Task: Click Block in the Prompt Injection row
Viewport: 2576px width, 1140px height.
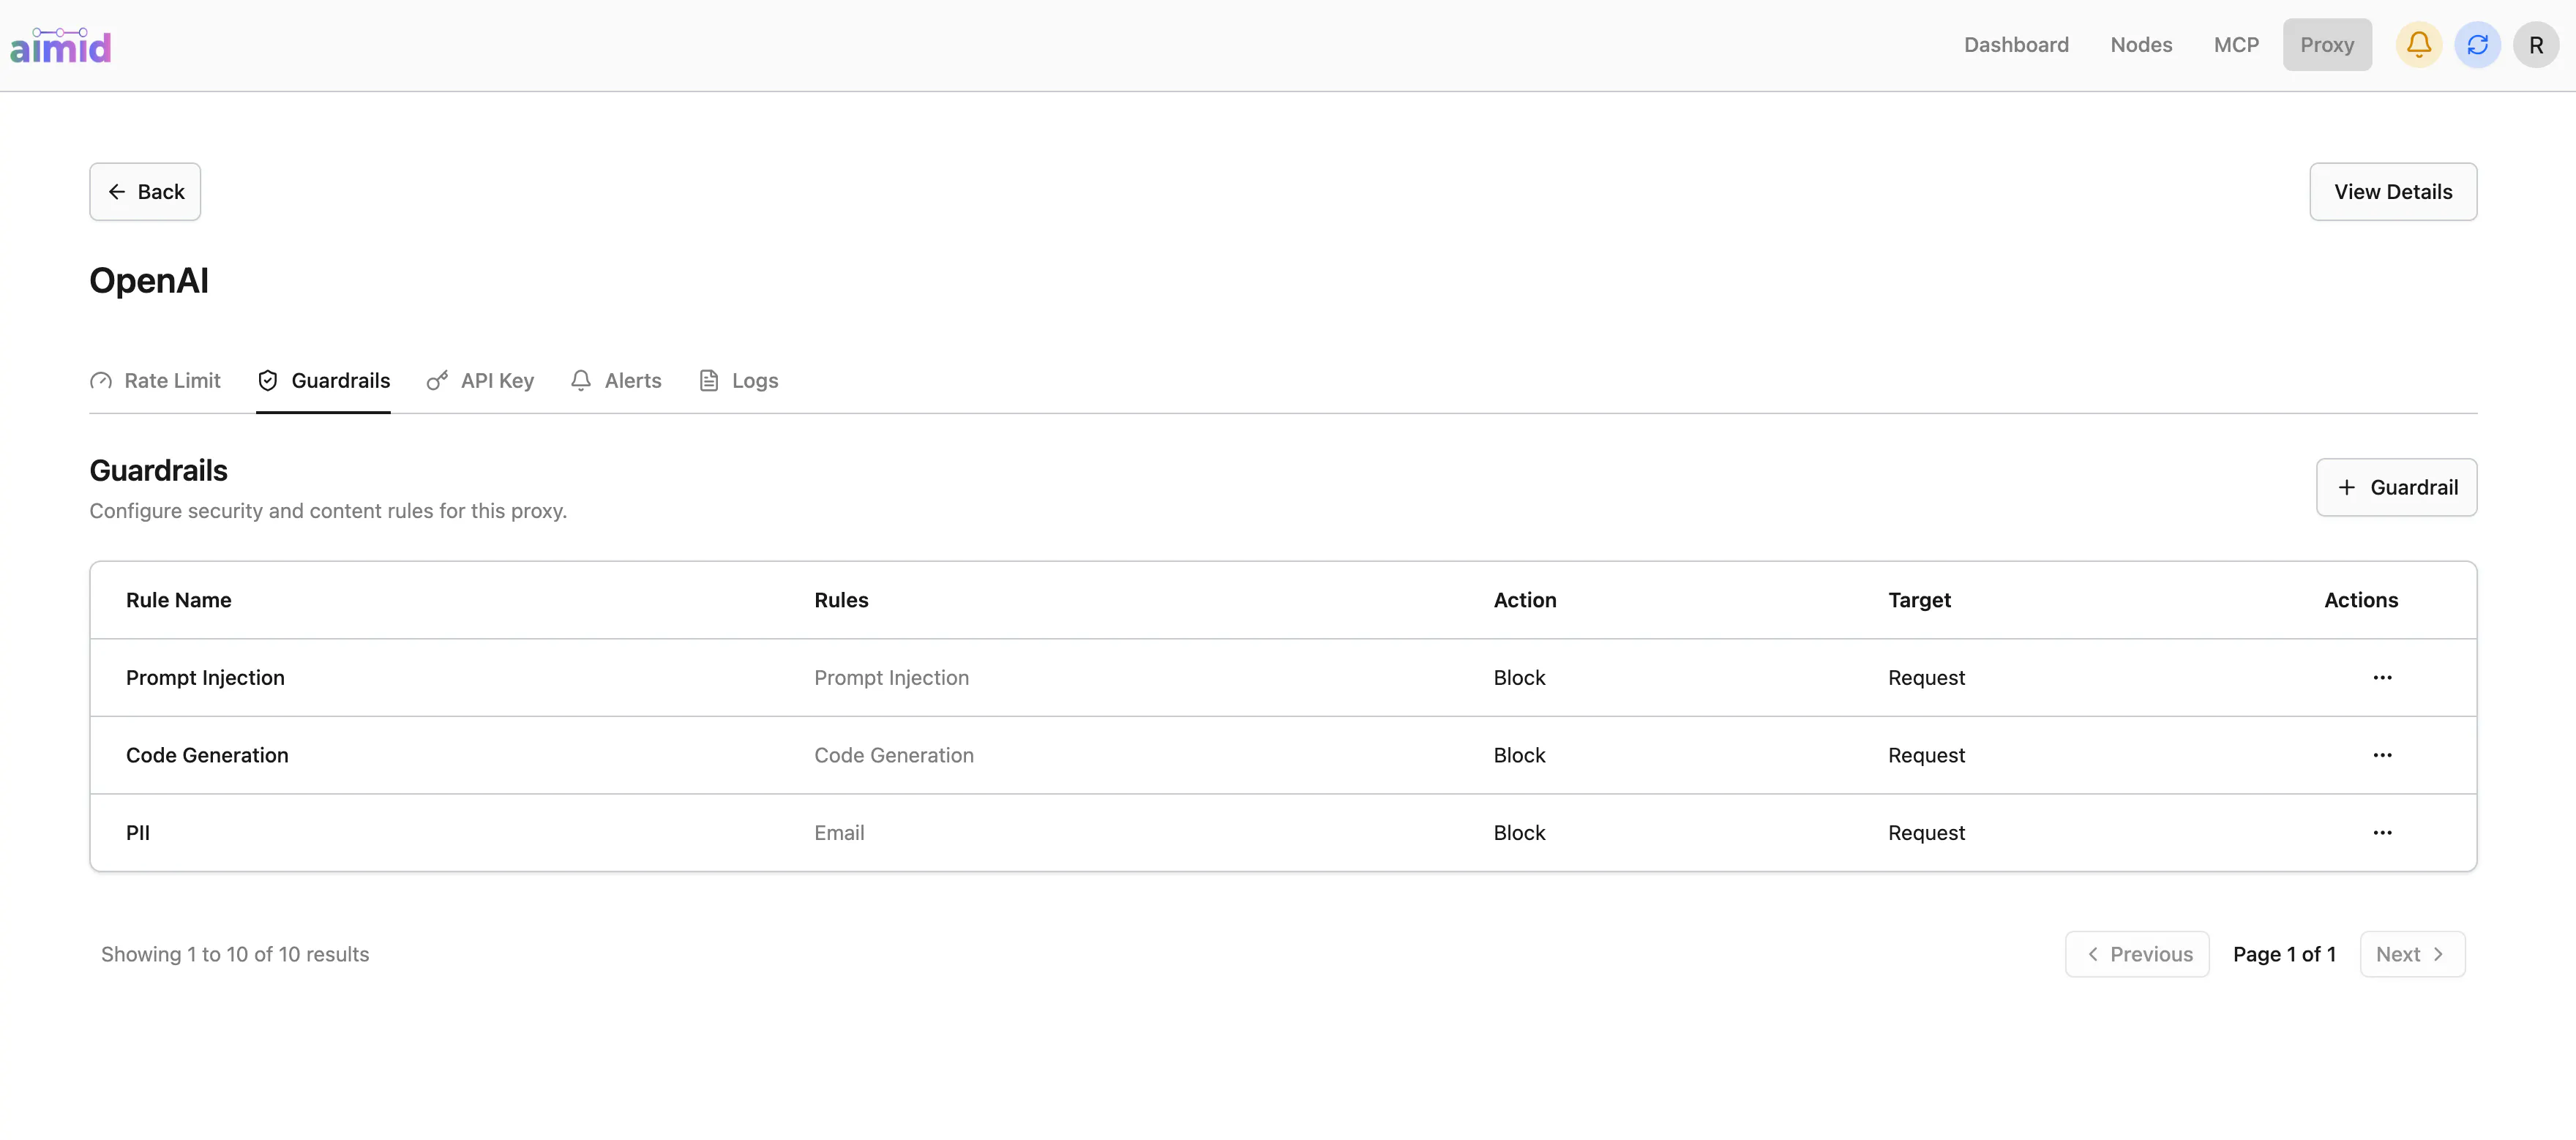Action: [x=1519, y=677]
